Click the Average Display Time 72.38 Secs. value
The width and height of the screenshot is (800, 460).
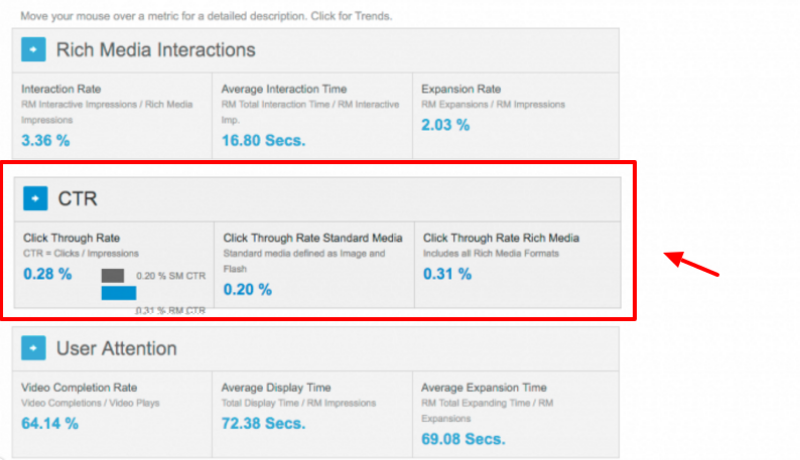tap(264, 423)
